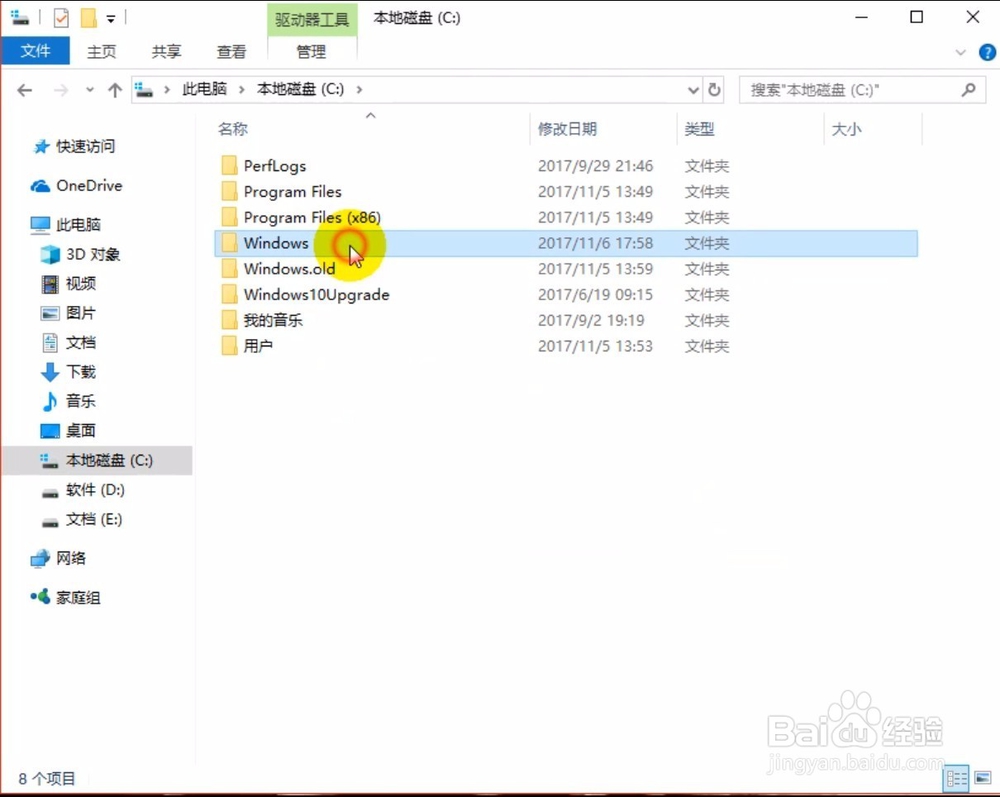Image resolution: width=1000 pixels, height=797 pixels.
Task: Select the Program Files folder
Action: [292, 192]
